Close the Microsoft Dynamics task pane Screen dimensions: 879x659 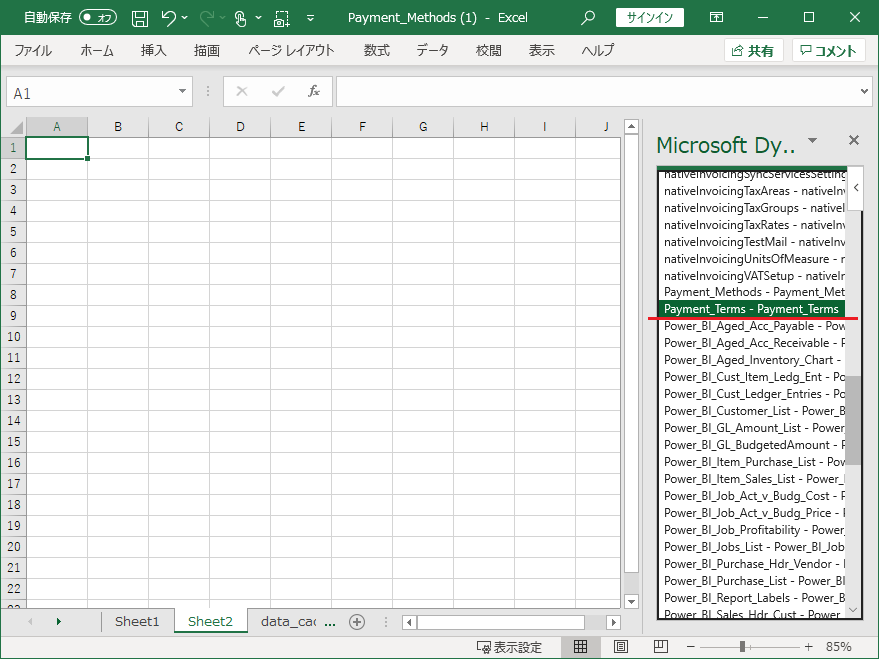click(854, 140)
